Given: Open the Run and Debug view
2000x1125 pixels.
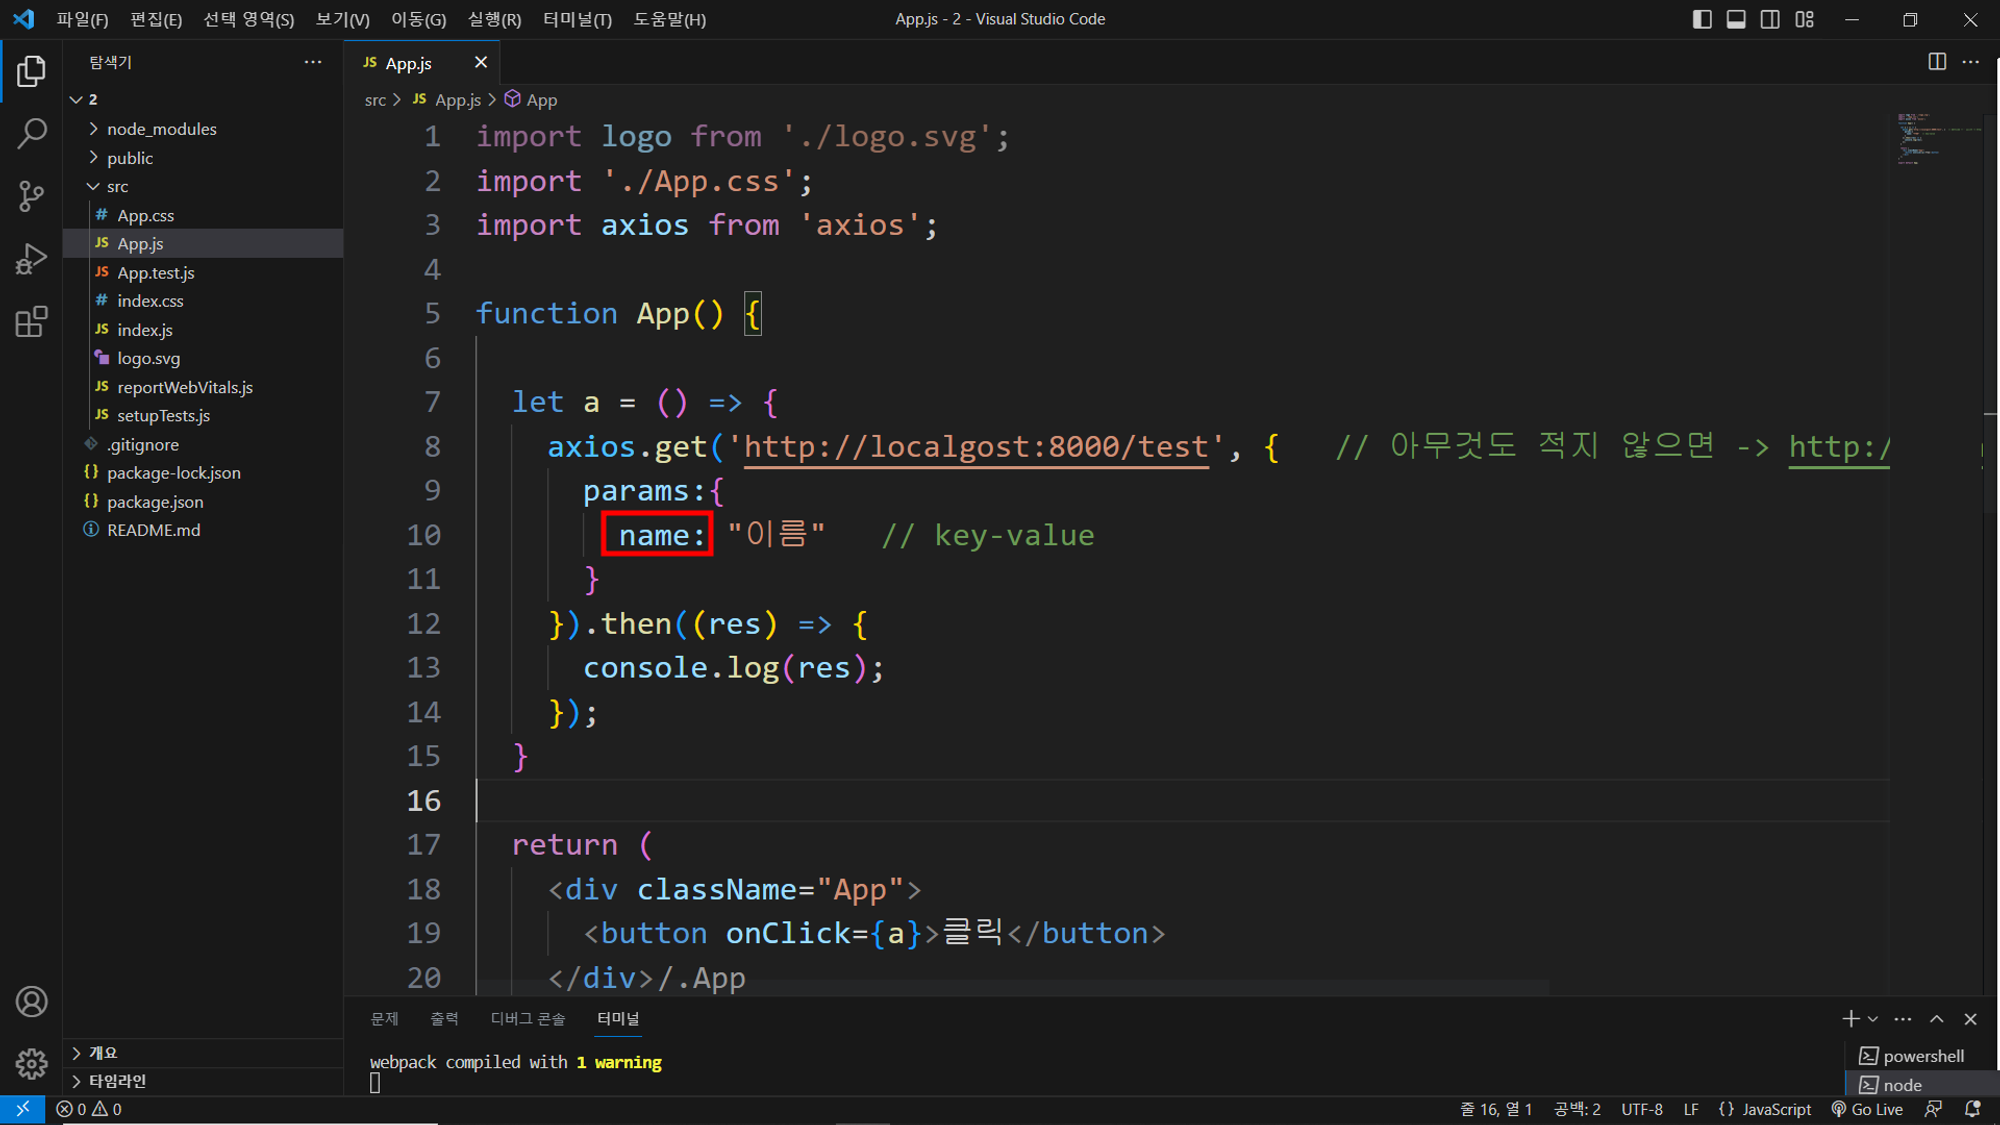Looking at the screenshot, I should click(32, 259).
